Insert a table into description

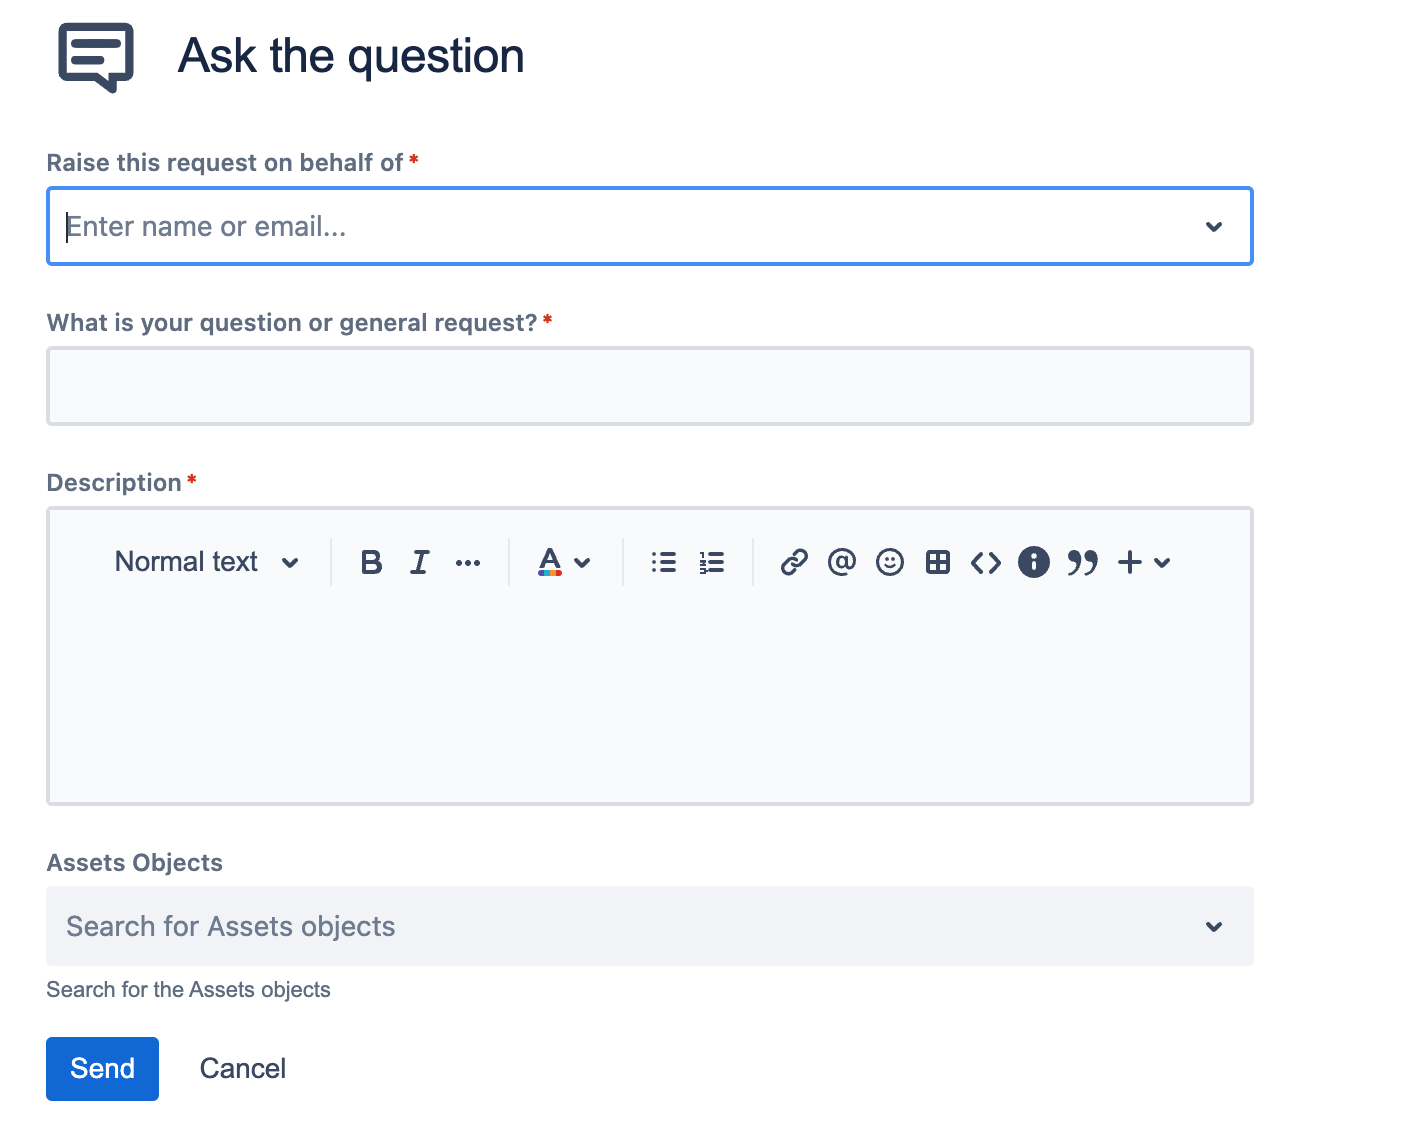[x=938, y=562]
